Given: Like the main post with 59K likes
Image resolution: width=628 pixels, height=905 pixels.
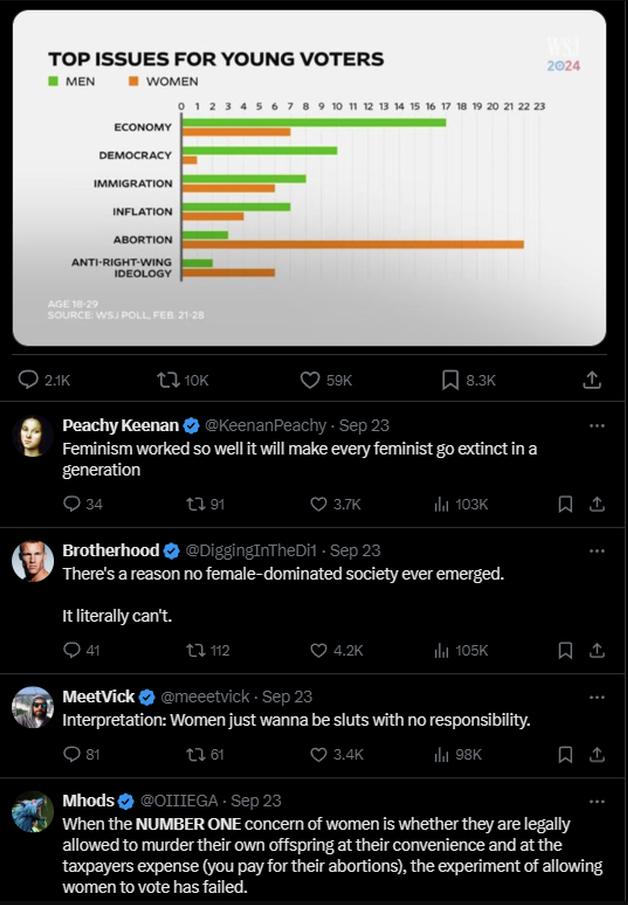Looking at the screenshot, I should [311, 380].
